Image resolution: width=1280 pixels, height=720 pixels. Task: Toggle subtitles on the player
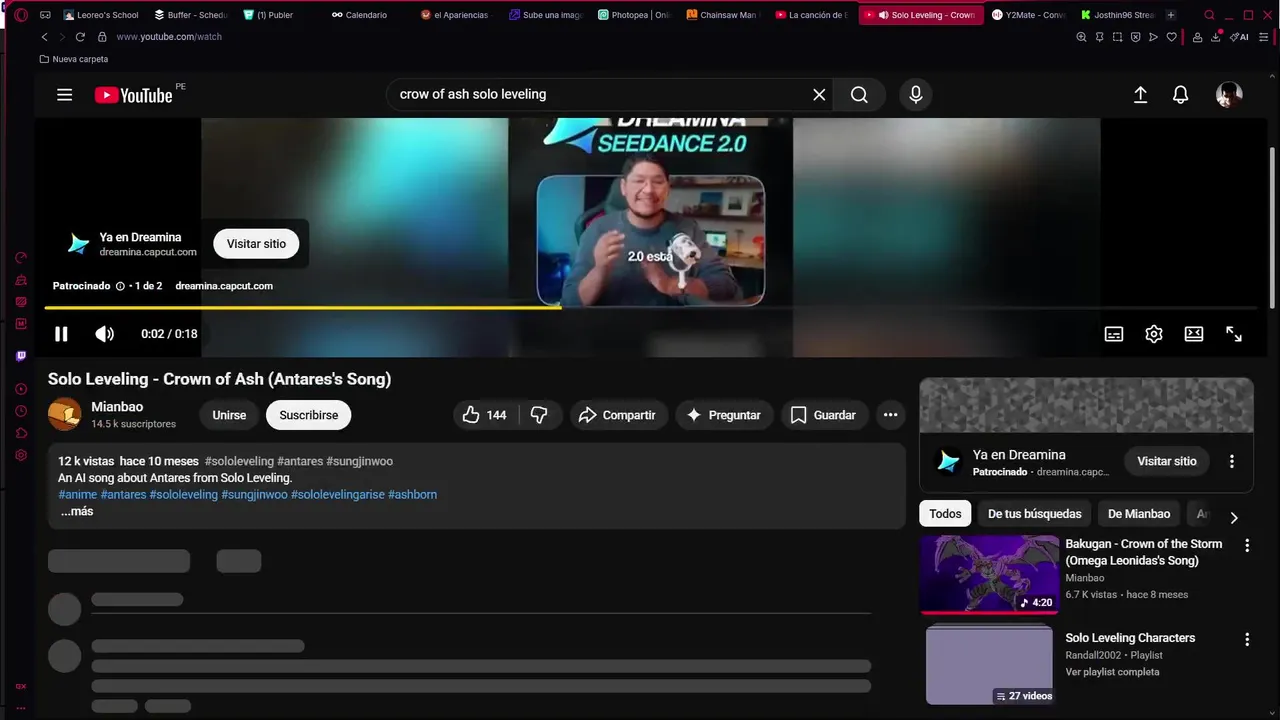(x=1114, y=334)
